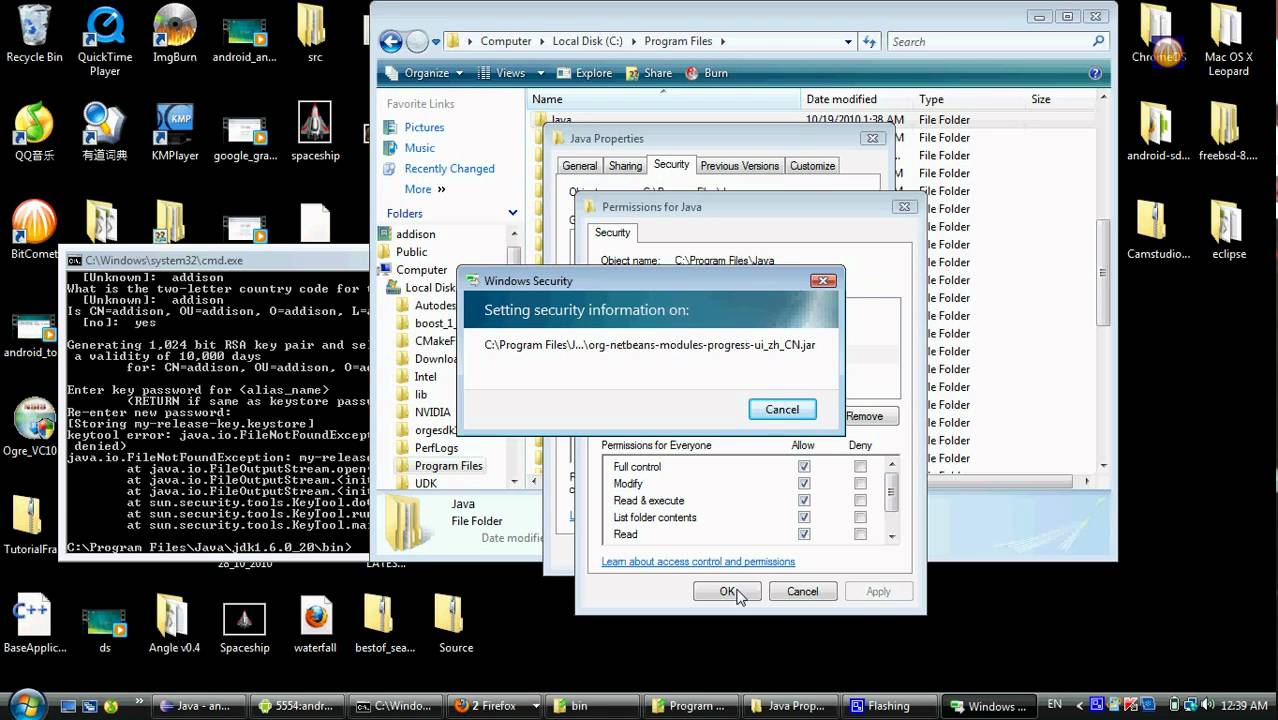This screenshot has height=720, width=1278.
Task: Open the 有道词典 desktop icon
Action: [x=105, y=131]
